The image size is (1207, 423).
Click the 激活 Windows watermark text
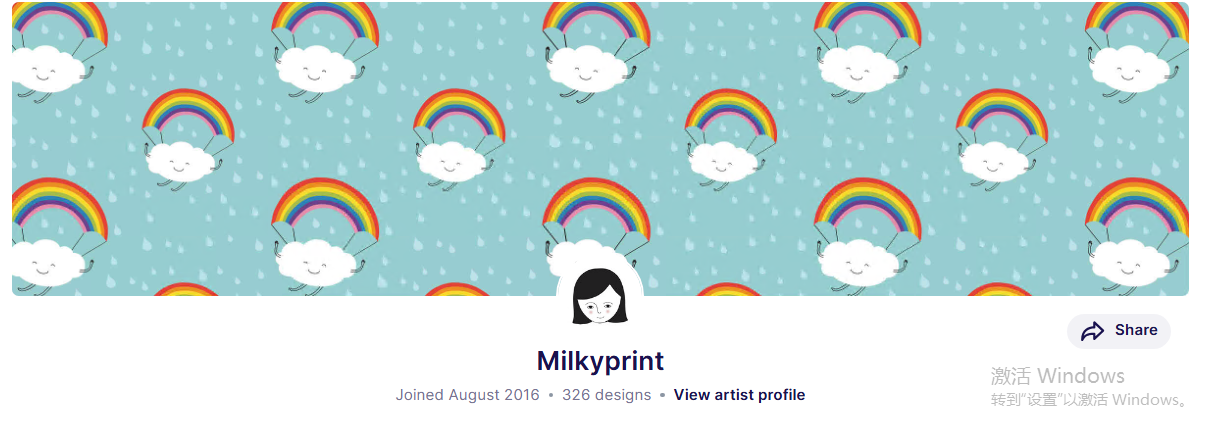point(1058,376)
